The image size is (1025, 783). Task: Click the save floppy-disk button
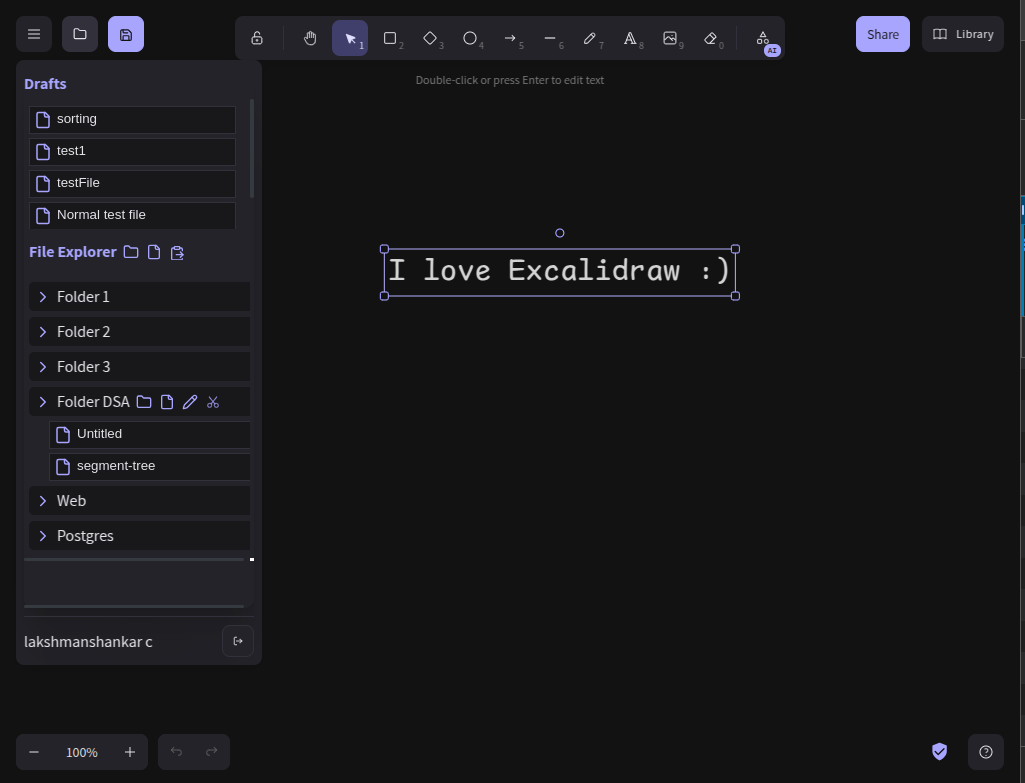coord(126,34)
